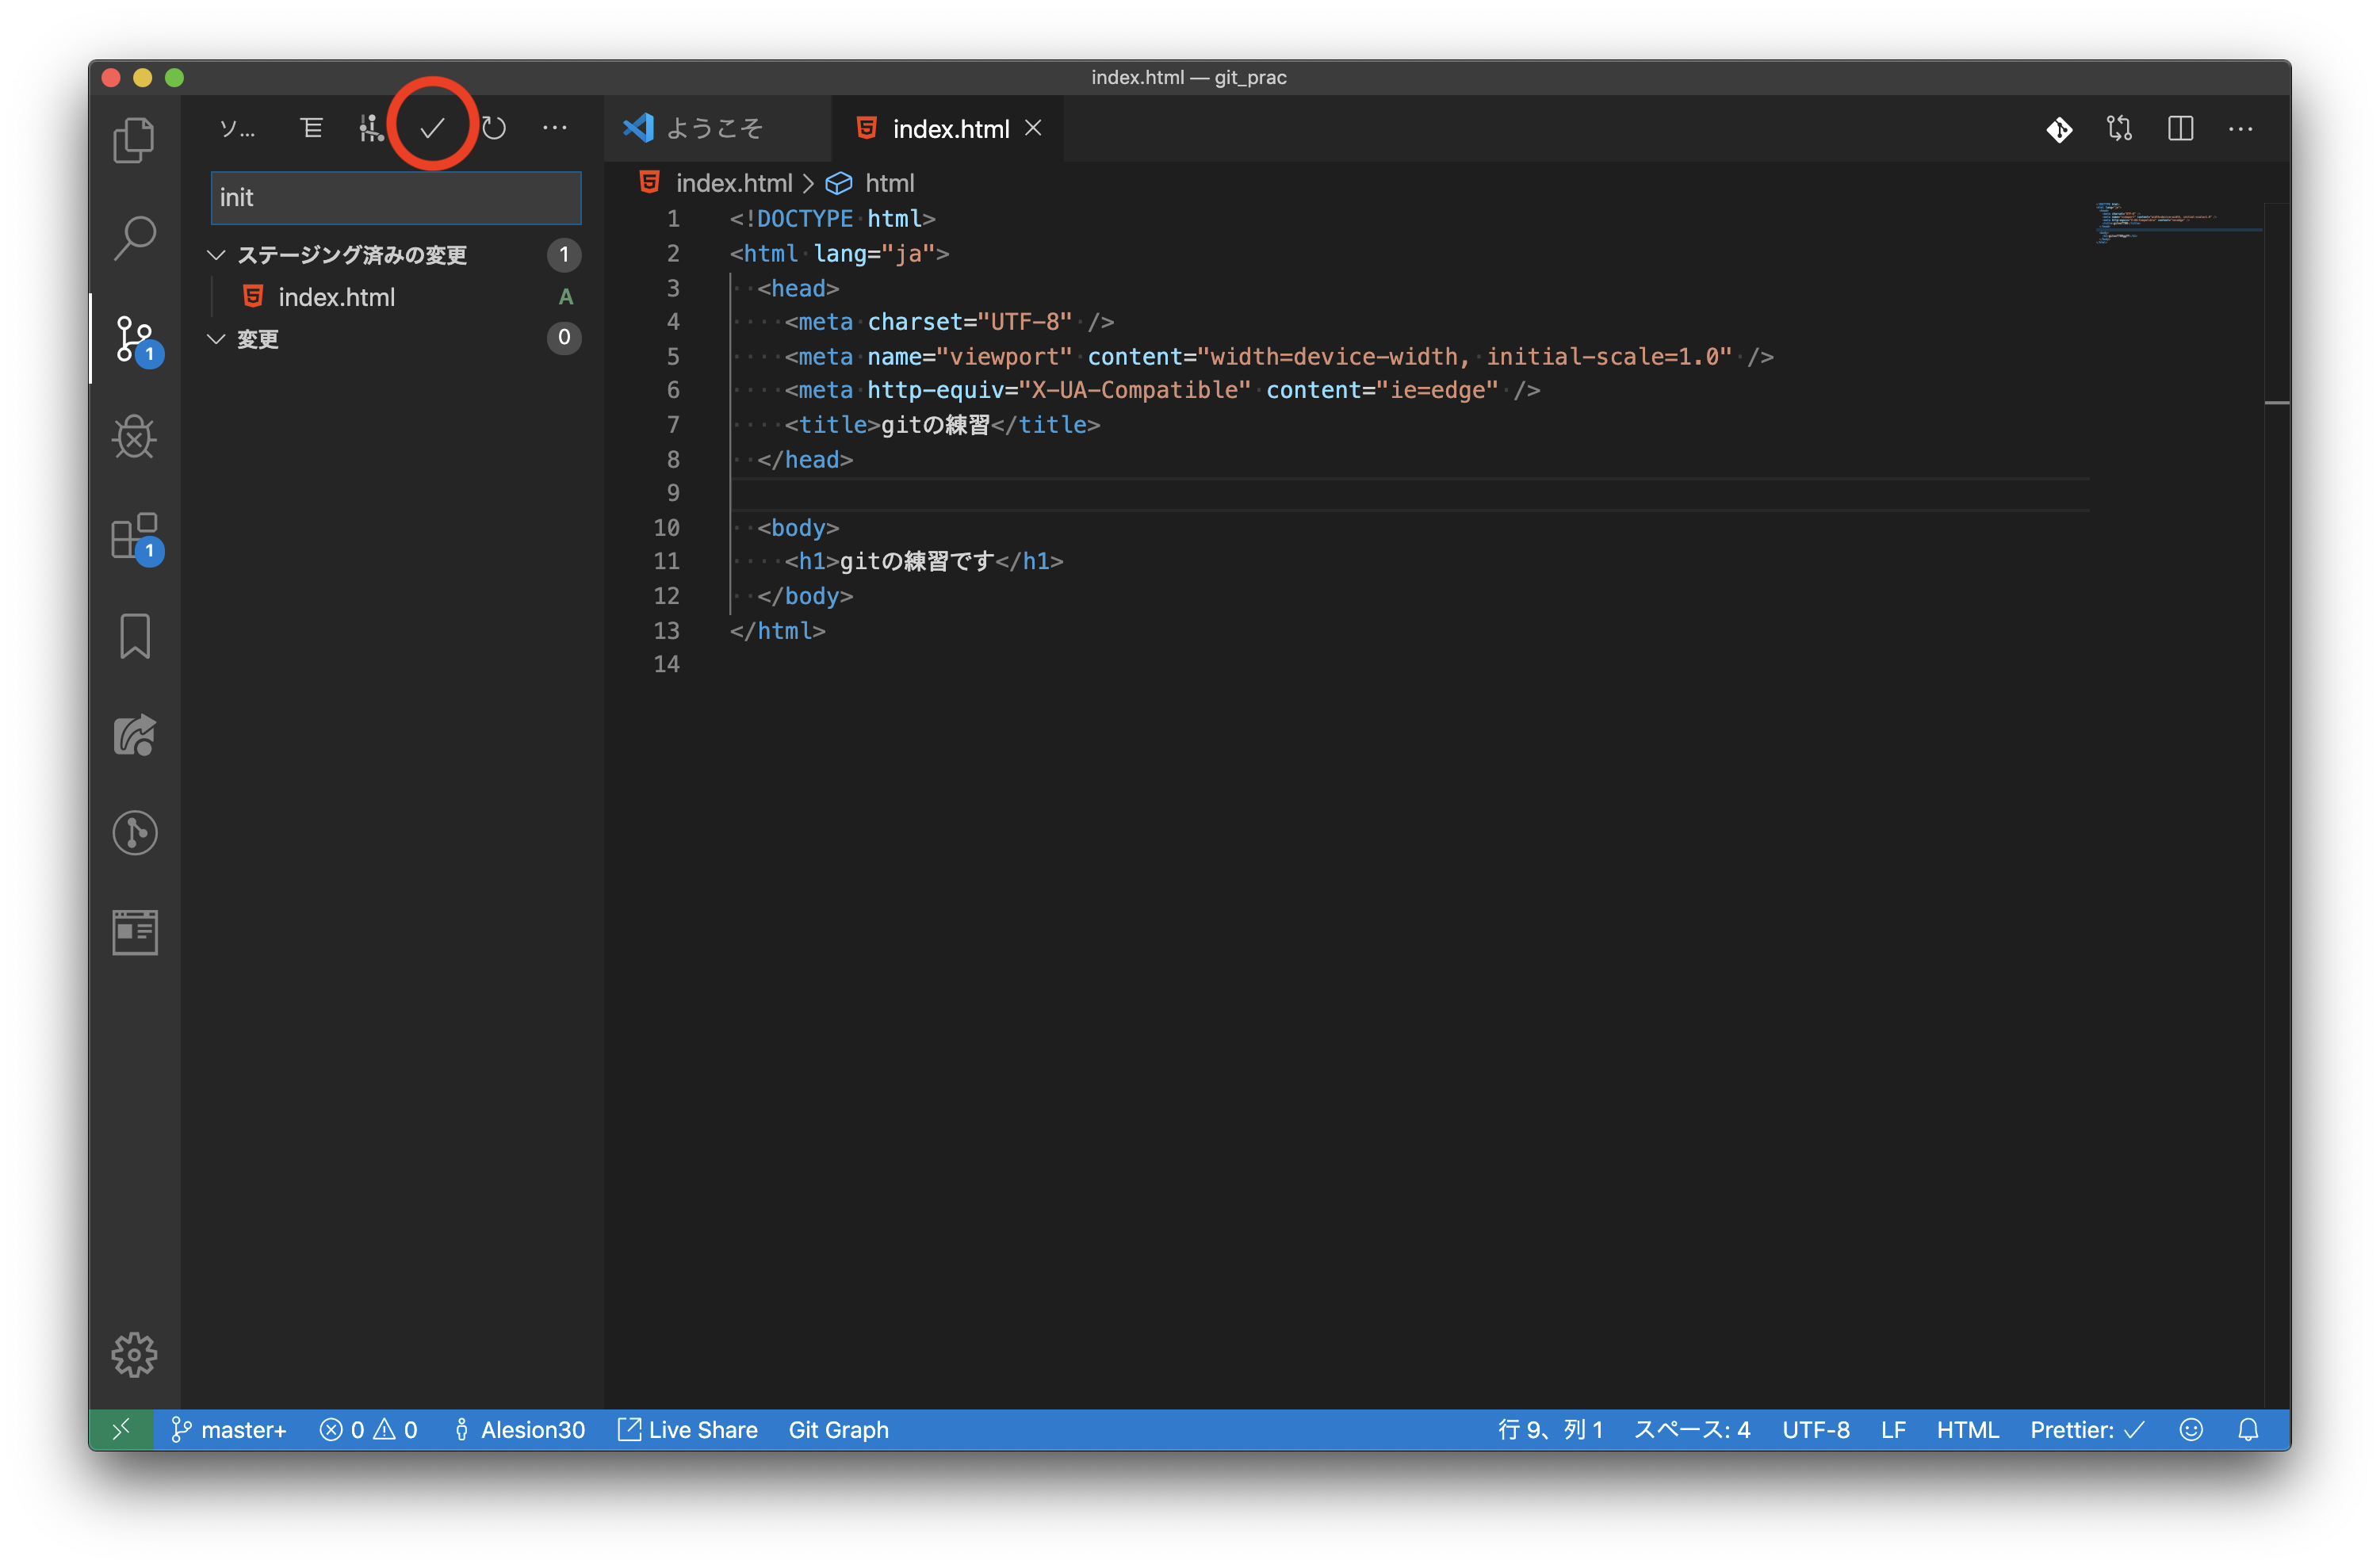The width and height of the screenshot is (2380, 1568).
Task: Toggle Prettier formatting in the status bar
Action: tap(2086, 1430)
